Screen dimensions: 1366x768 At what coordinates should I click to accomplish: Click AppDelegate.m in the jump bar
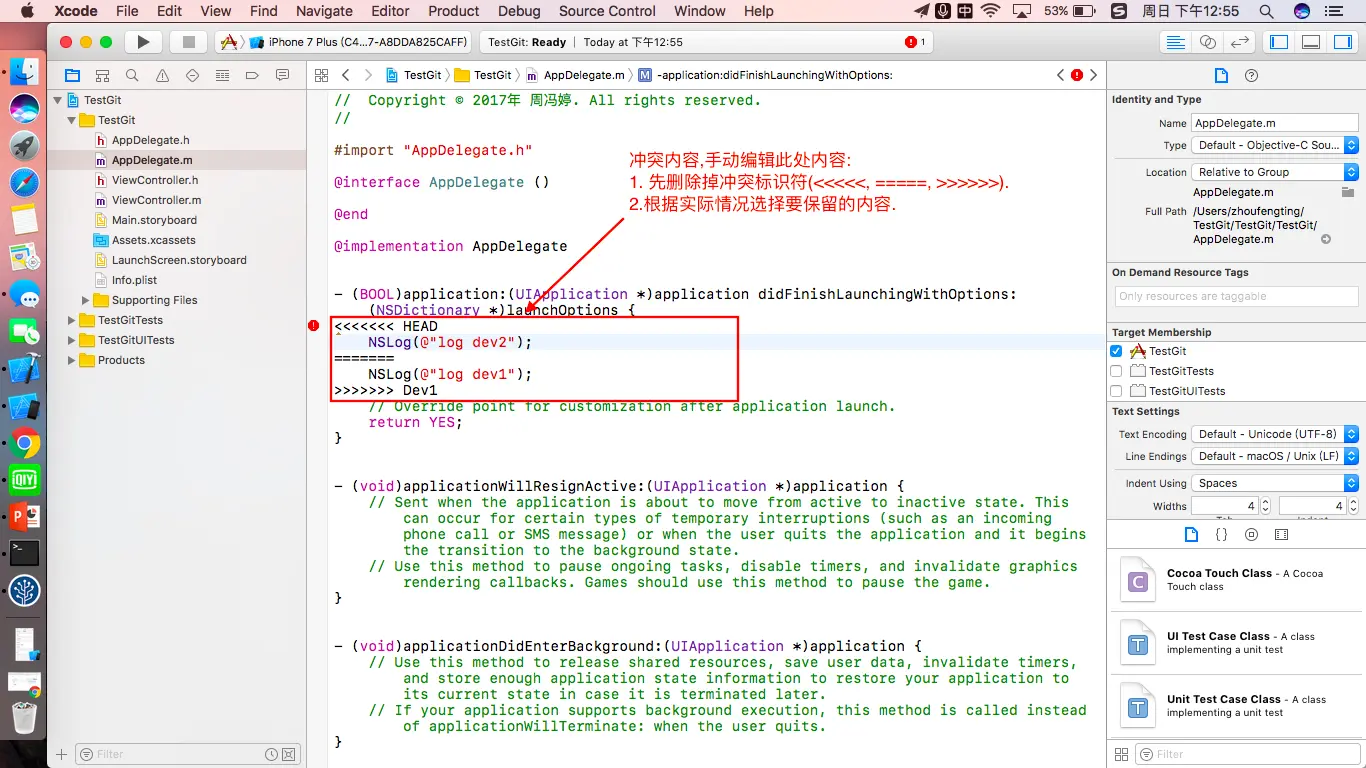576,75
